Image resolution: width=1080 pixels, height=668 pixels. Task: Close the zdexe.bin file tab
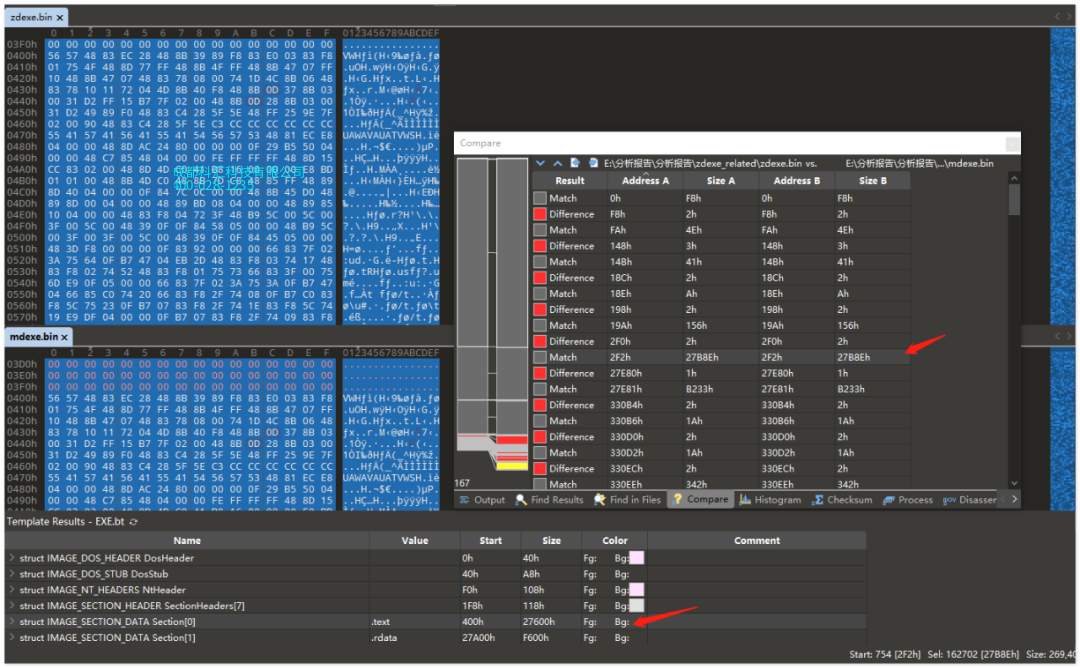tap(61, 18)
